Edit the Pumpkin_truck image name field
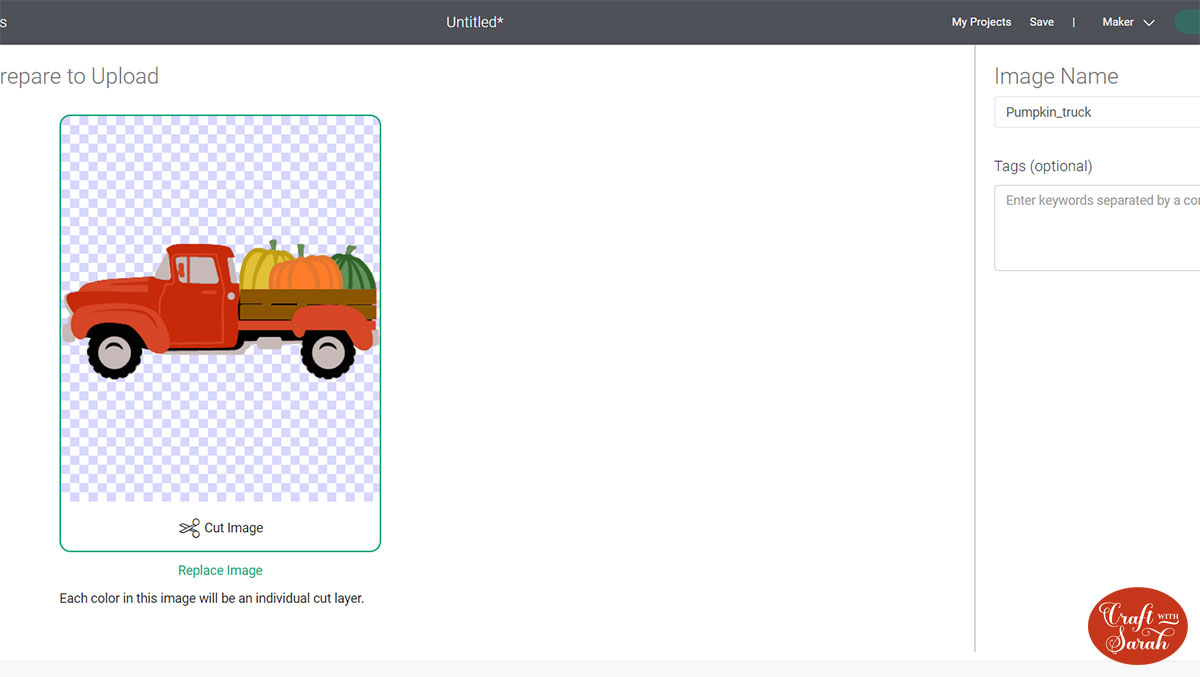The image size is (1200, 677). pos(1095,112)
